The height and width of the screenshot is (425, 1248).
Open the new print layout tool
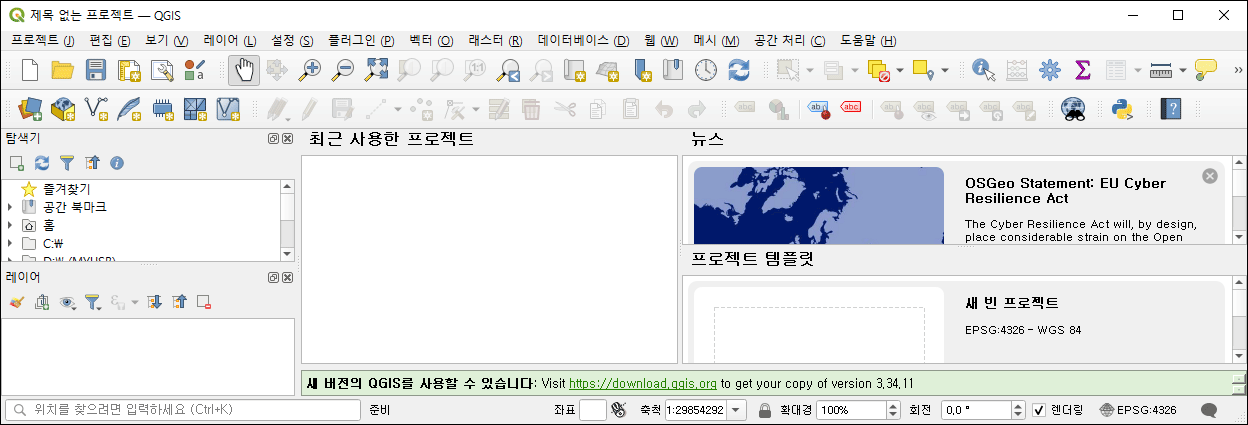tap(129, 70)
